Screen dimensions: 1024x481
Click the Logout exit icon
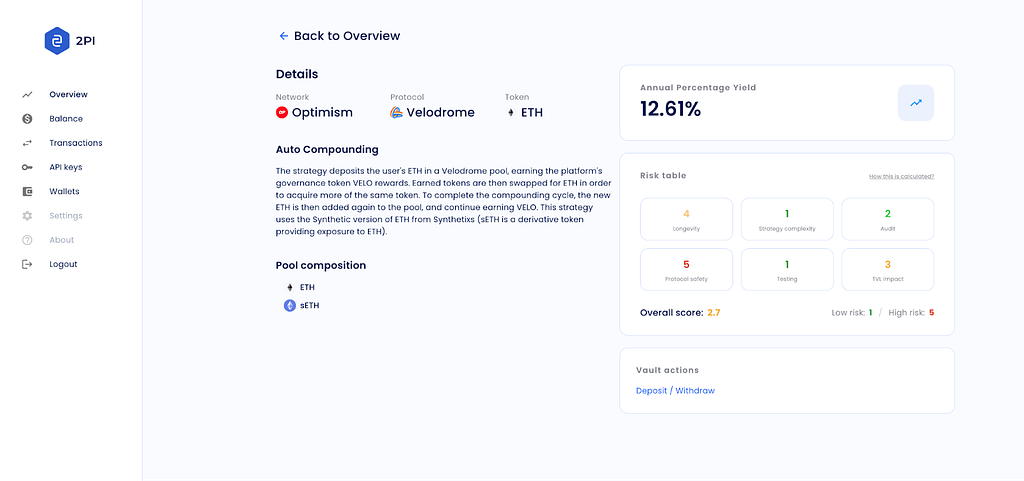point(27,264)
